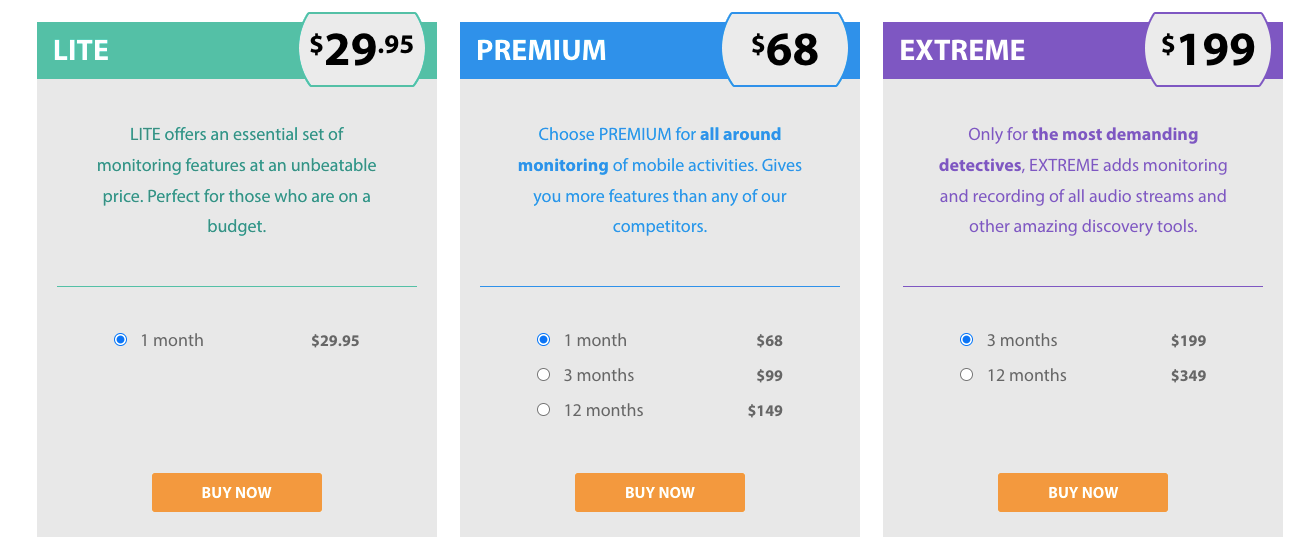Select the LITE 1 month radio button

pos(121,340)
